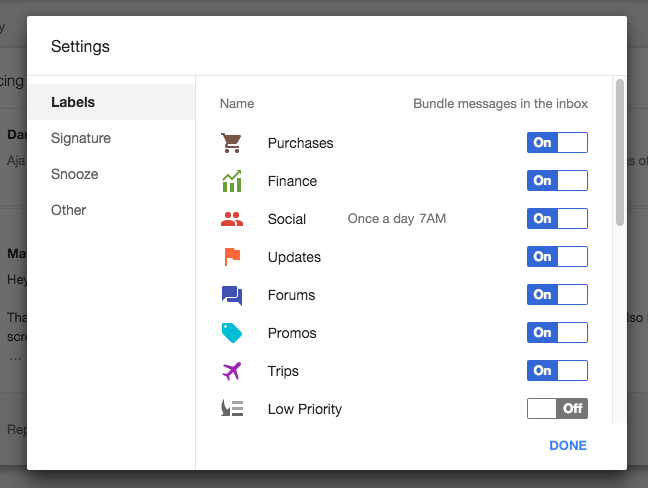Image resolution: width=648 pixels, height=488 pixels.
Task: Click the Finance chart icon
Action: [231, 181]
